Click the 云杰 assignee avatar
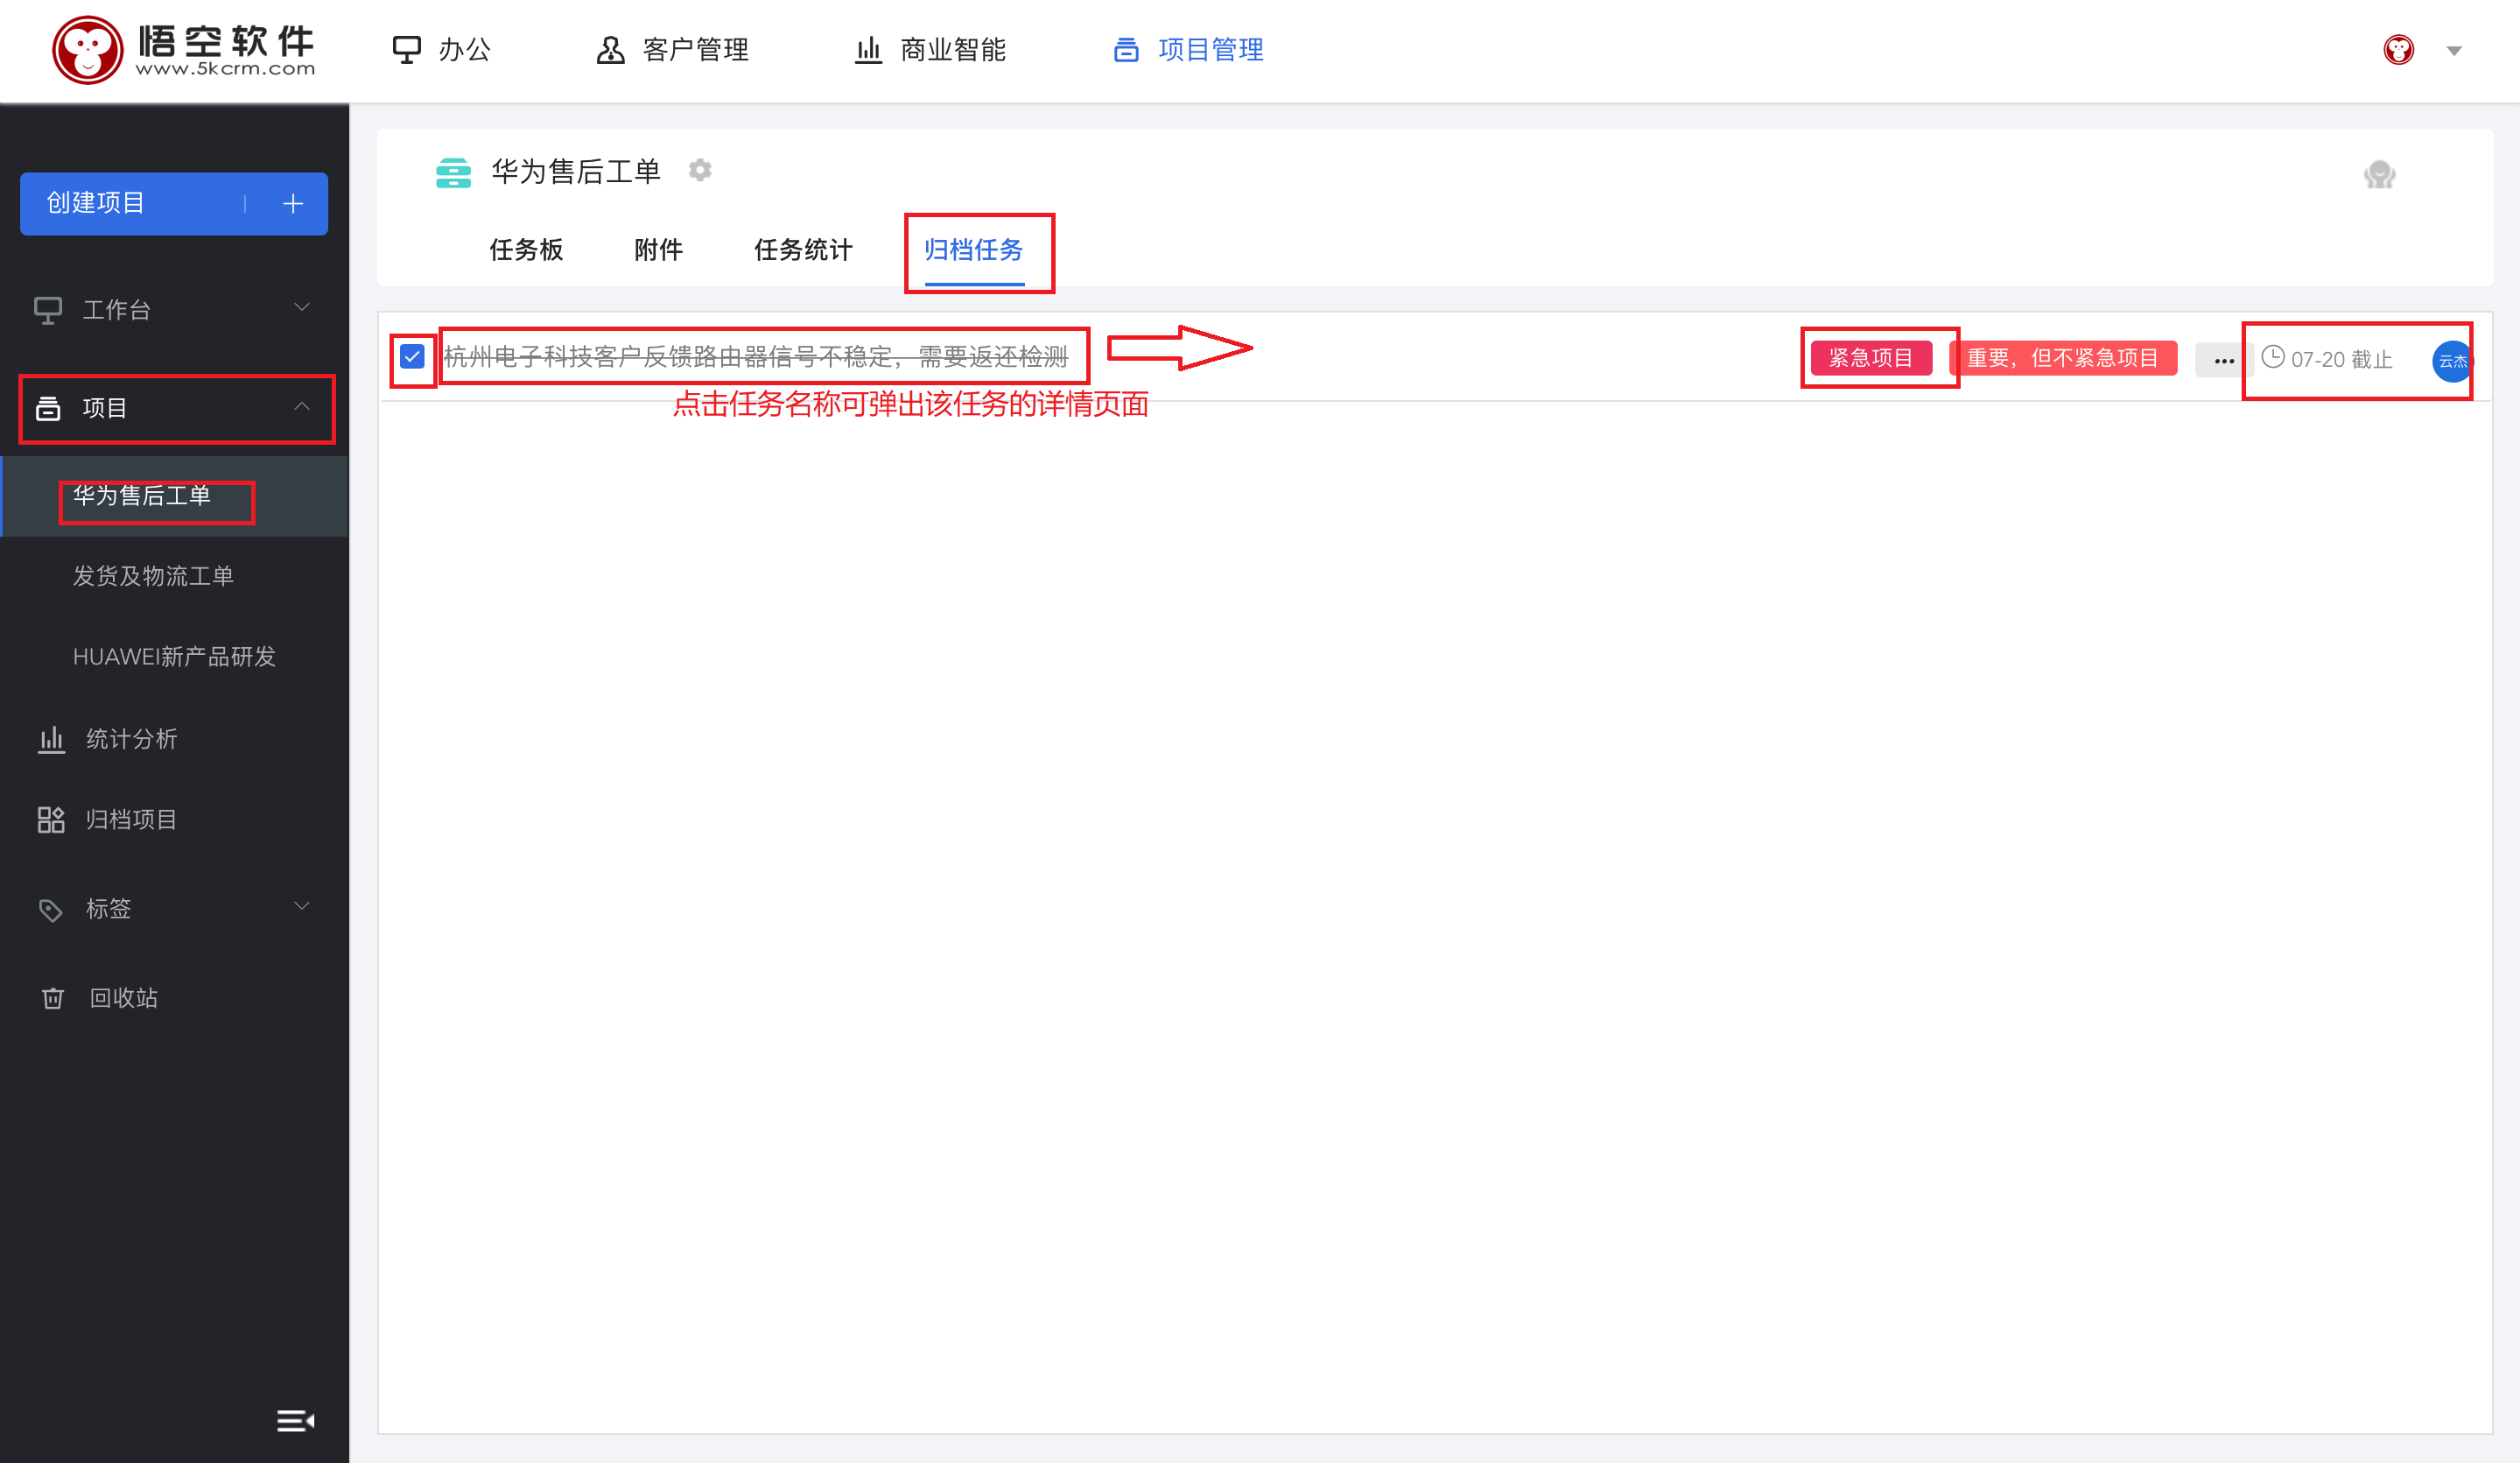The image size is (2520, 1463). tap(2451, 361)
